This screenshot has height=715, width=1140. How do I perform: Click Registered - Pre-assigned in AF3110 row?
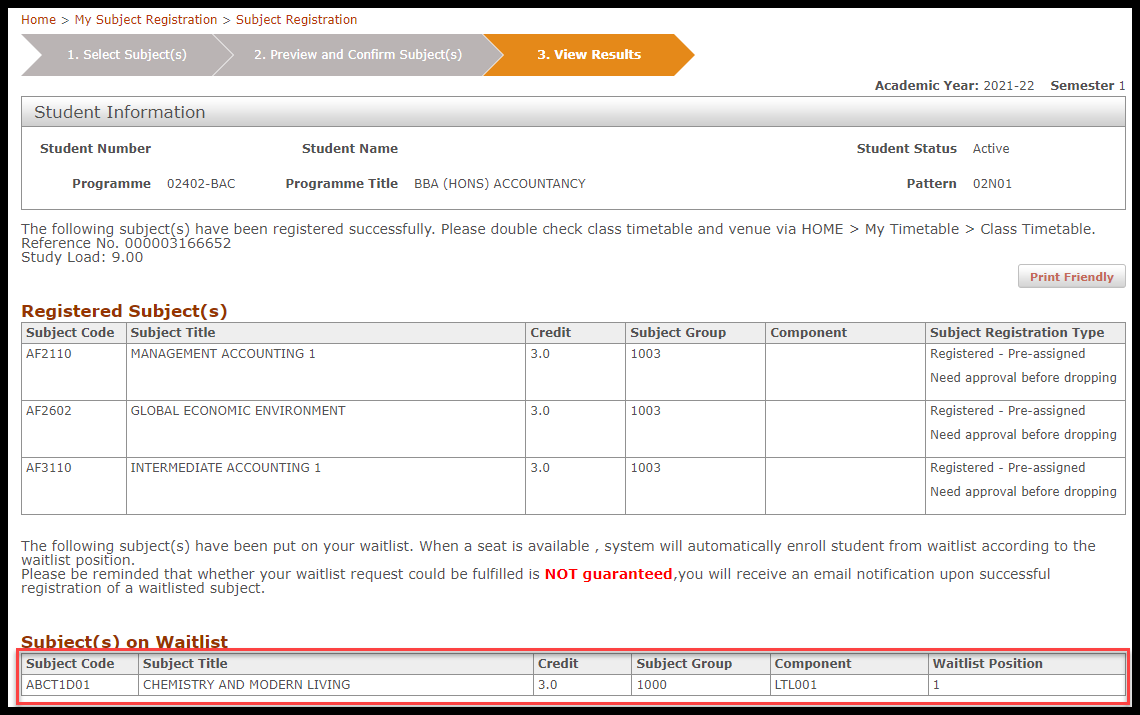1008,468
